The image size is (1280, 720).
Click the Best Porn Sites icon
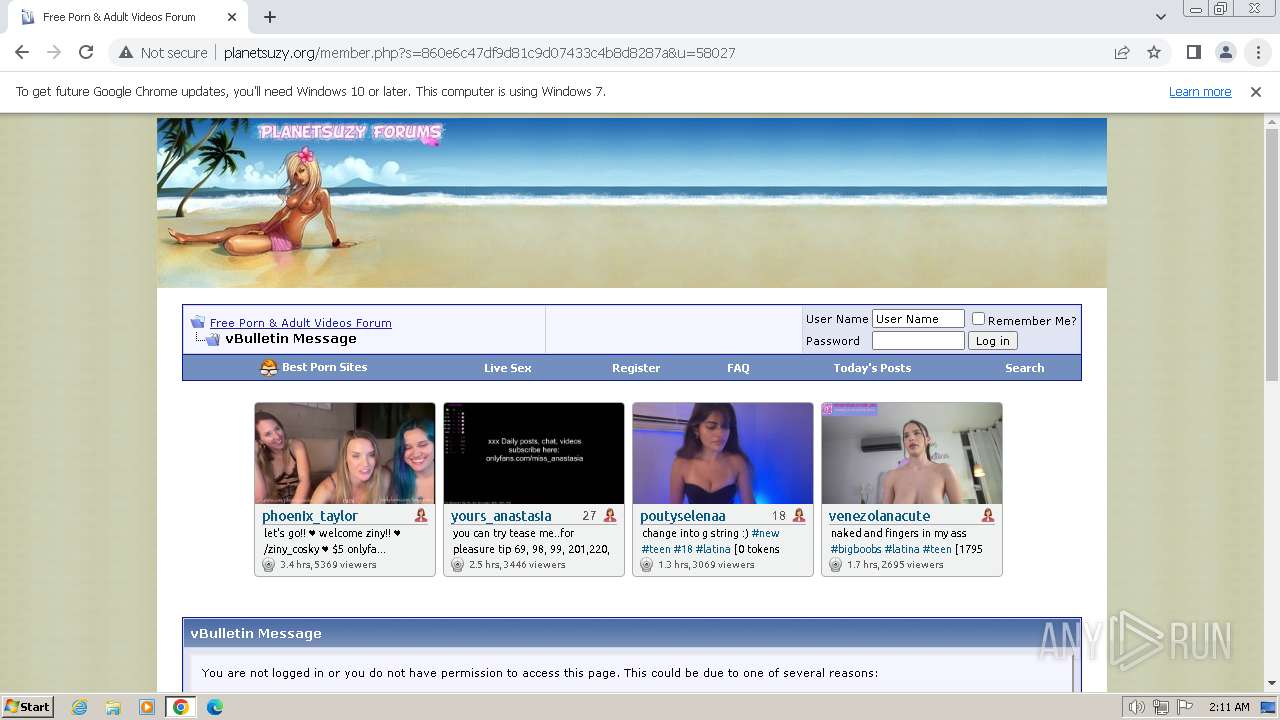pos(268,367)
